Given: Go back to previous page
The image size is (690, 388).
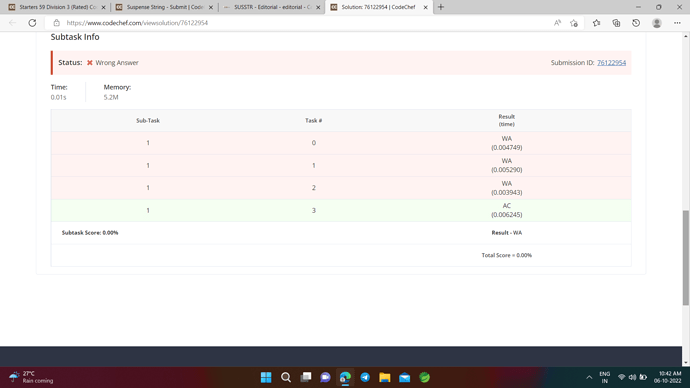Looking at the screenshot, I should pyautogui.click(x=12, y=23).
